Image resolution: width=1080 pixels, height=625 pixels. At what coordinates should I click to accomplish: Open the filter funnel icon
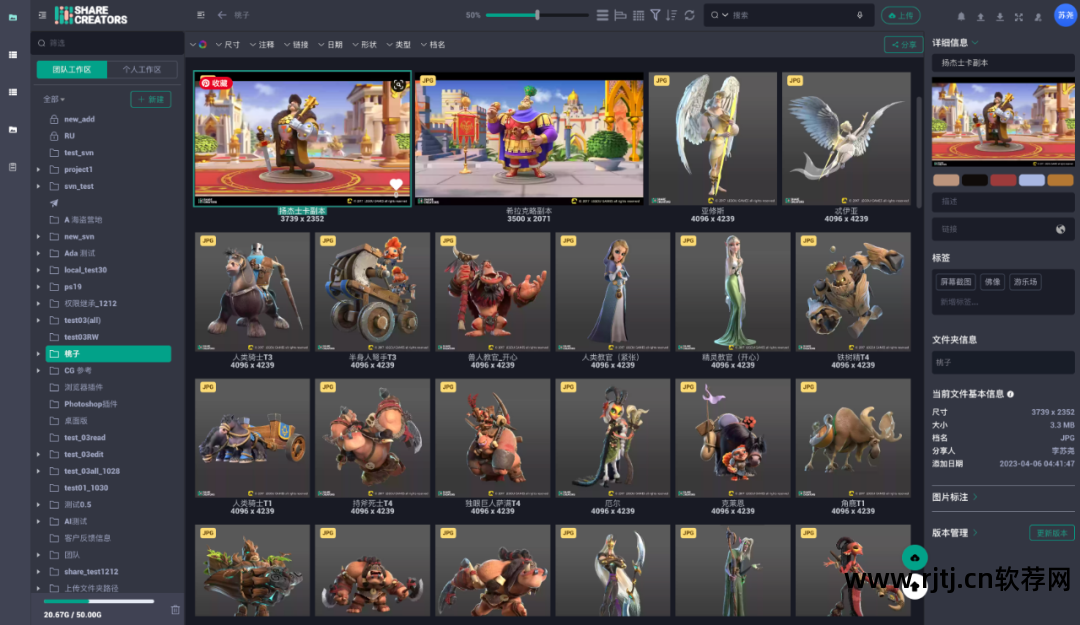[655, 15]
